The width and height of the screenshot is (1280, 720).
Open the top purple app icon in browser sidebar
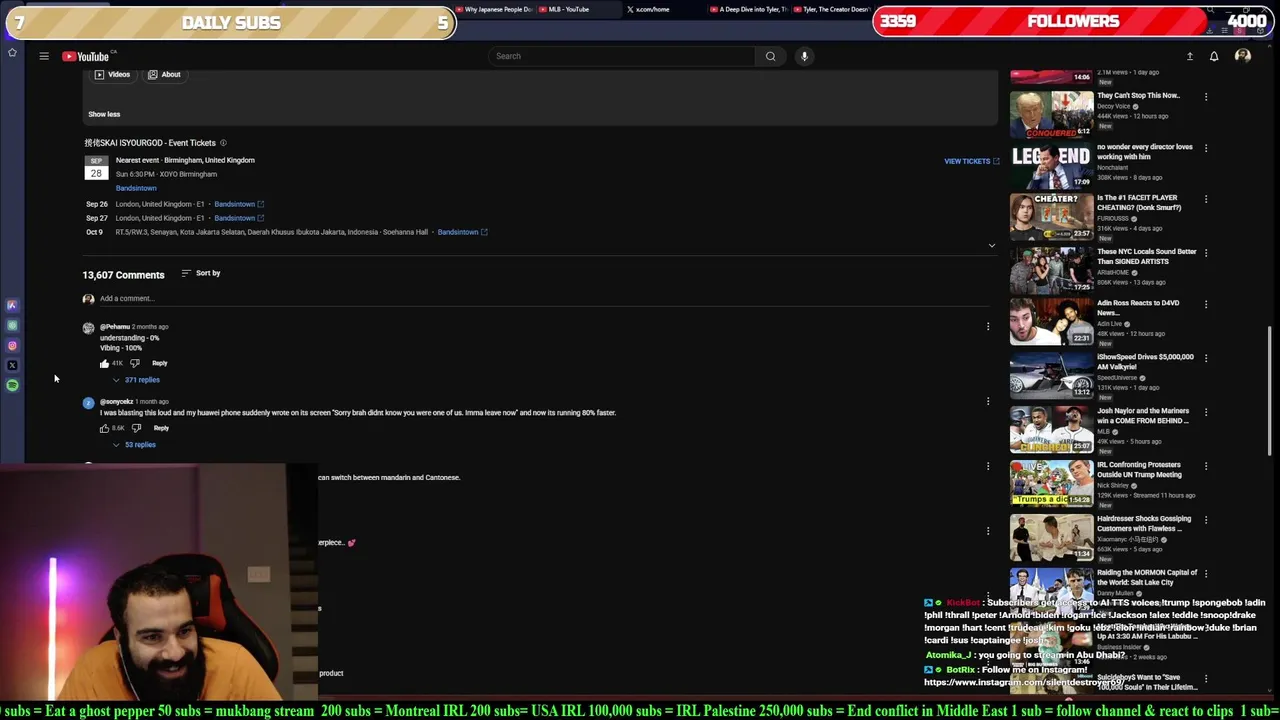coord(12,305)
